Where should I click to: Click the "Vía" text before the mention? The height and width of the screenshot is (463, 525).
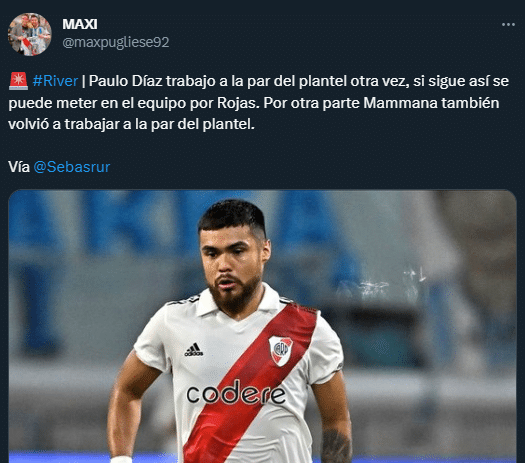click(19, 167)
